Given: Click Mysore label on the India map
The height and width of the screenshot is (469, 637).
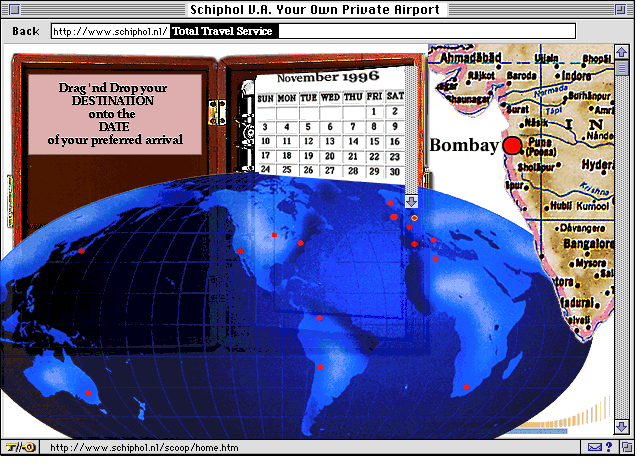Looking at the screenshot, I should [591, 263].
